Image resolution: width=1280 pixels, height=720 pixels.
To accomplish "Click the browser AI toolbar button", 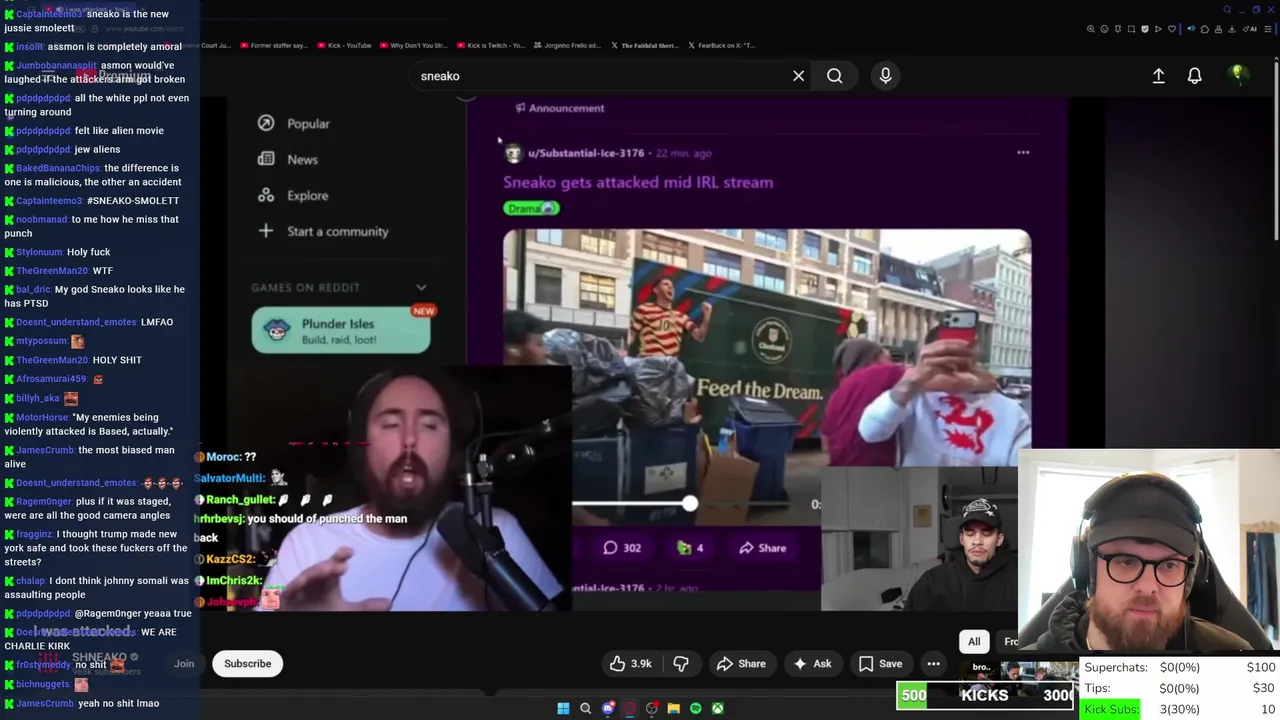I will 1252,29.
